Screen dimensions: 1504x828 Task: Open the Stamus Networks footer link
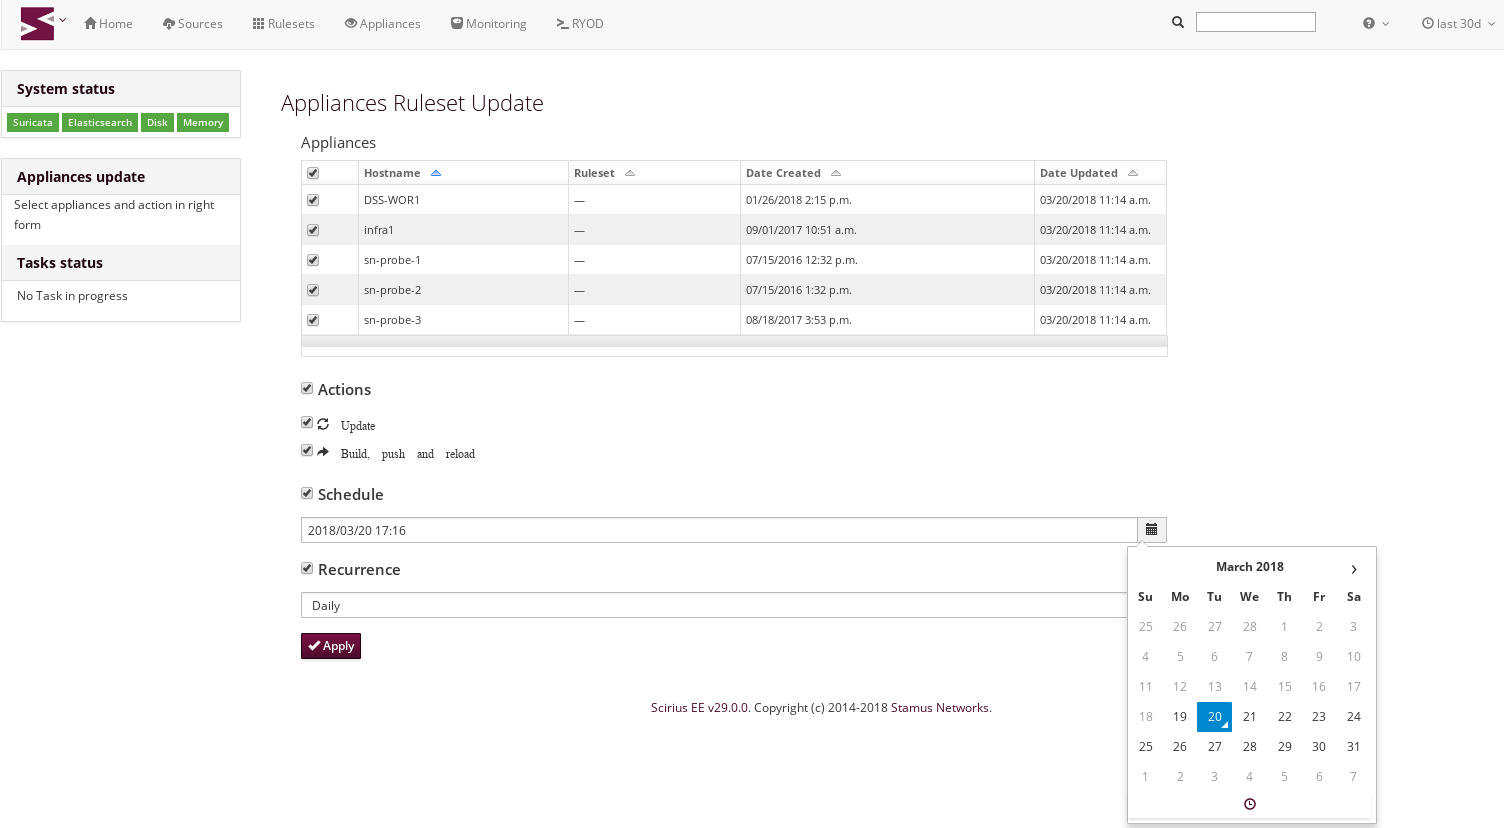click(940, 708)
